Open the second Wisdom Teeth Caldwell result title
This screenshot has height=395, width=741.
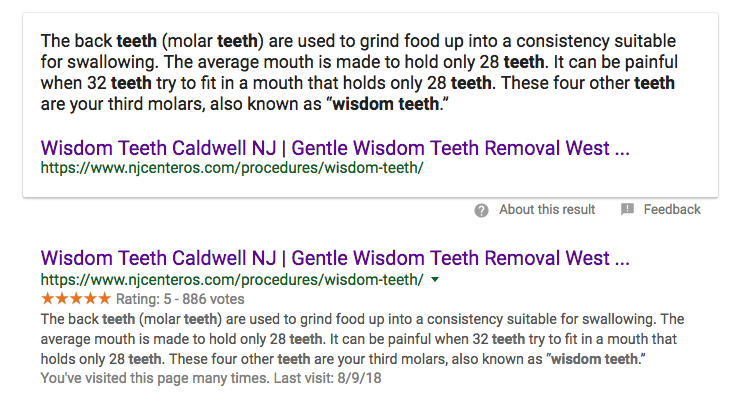[x=335, y=258]
